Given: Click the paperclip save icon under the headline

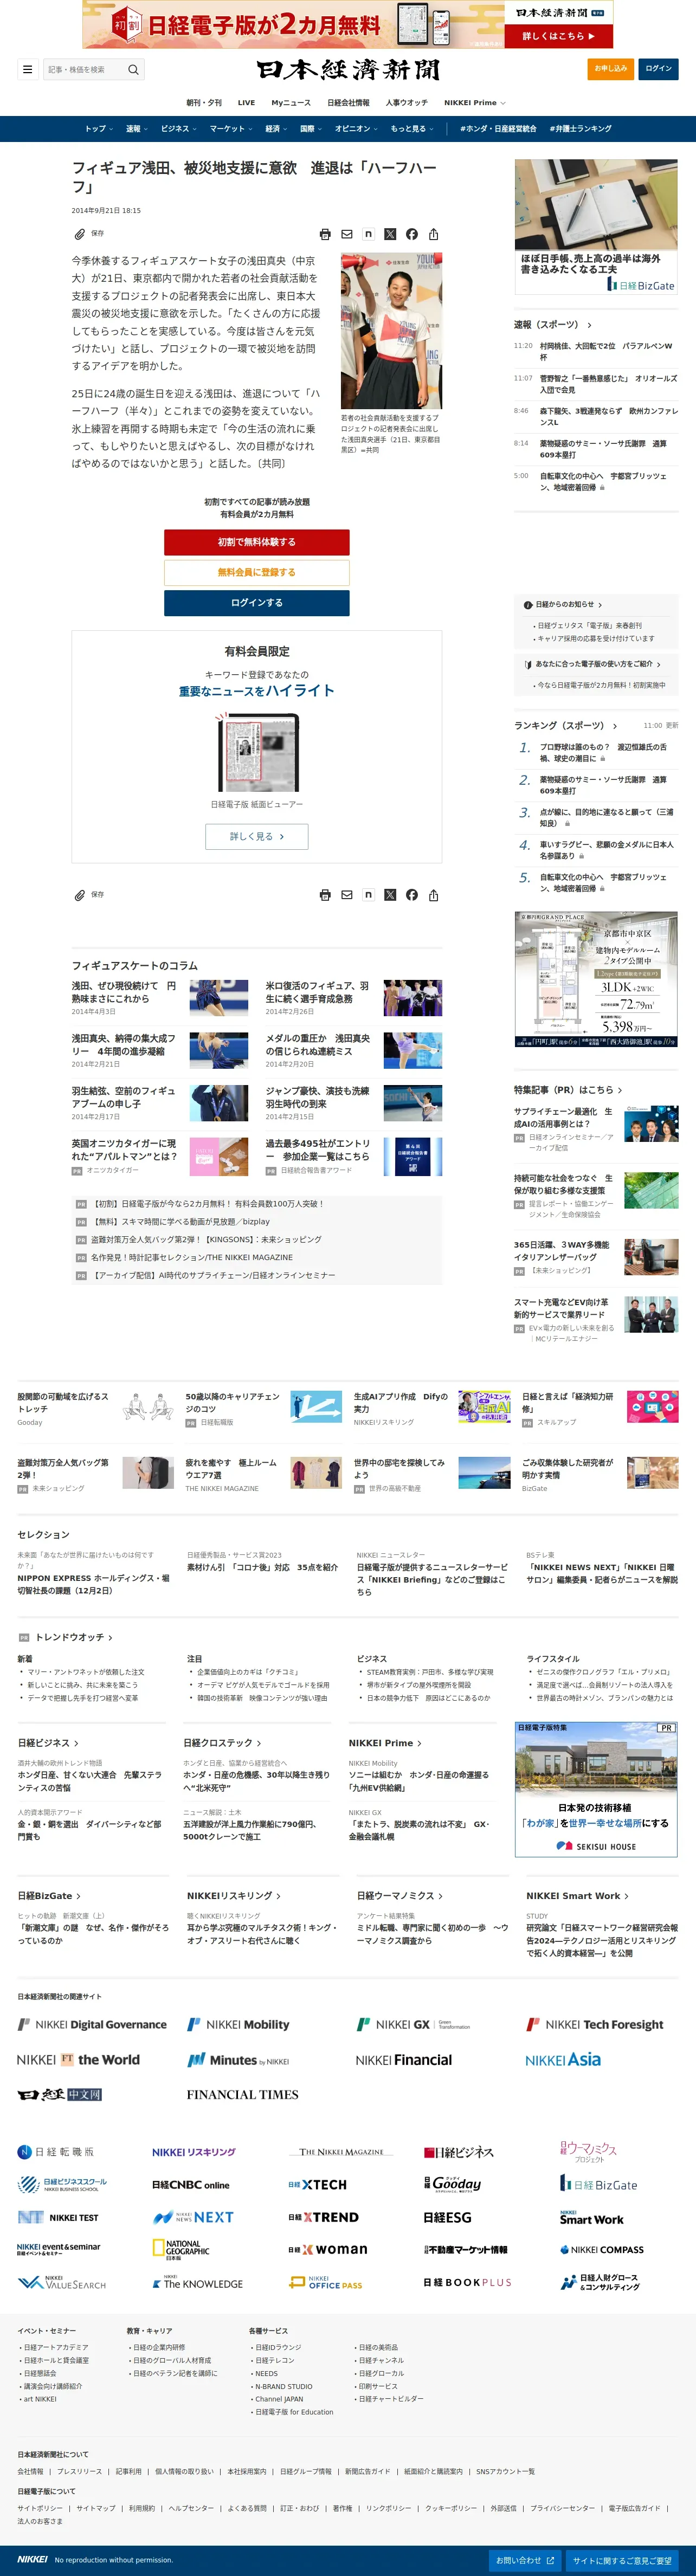Looking at the screenshot, I should [79, 234].
